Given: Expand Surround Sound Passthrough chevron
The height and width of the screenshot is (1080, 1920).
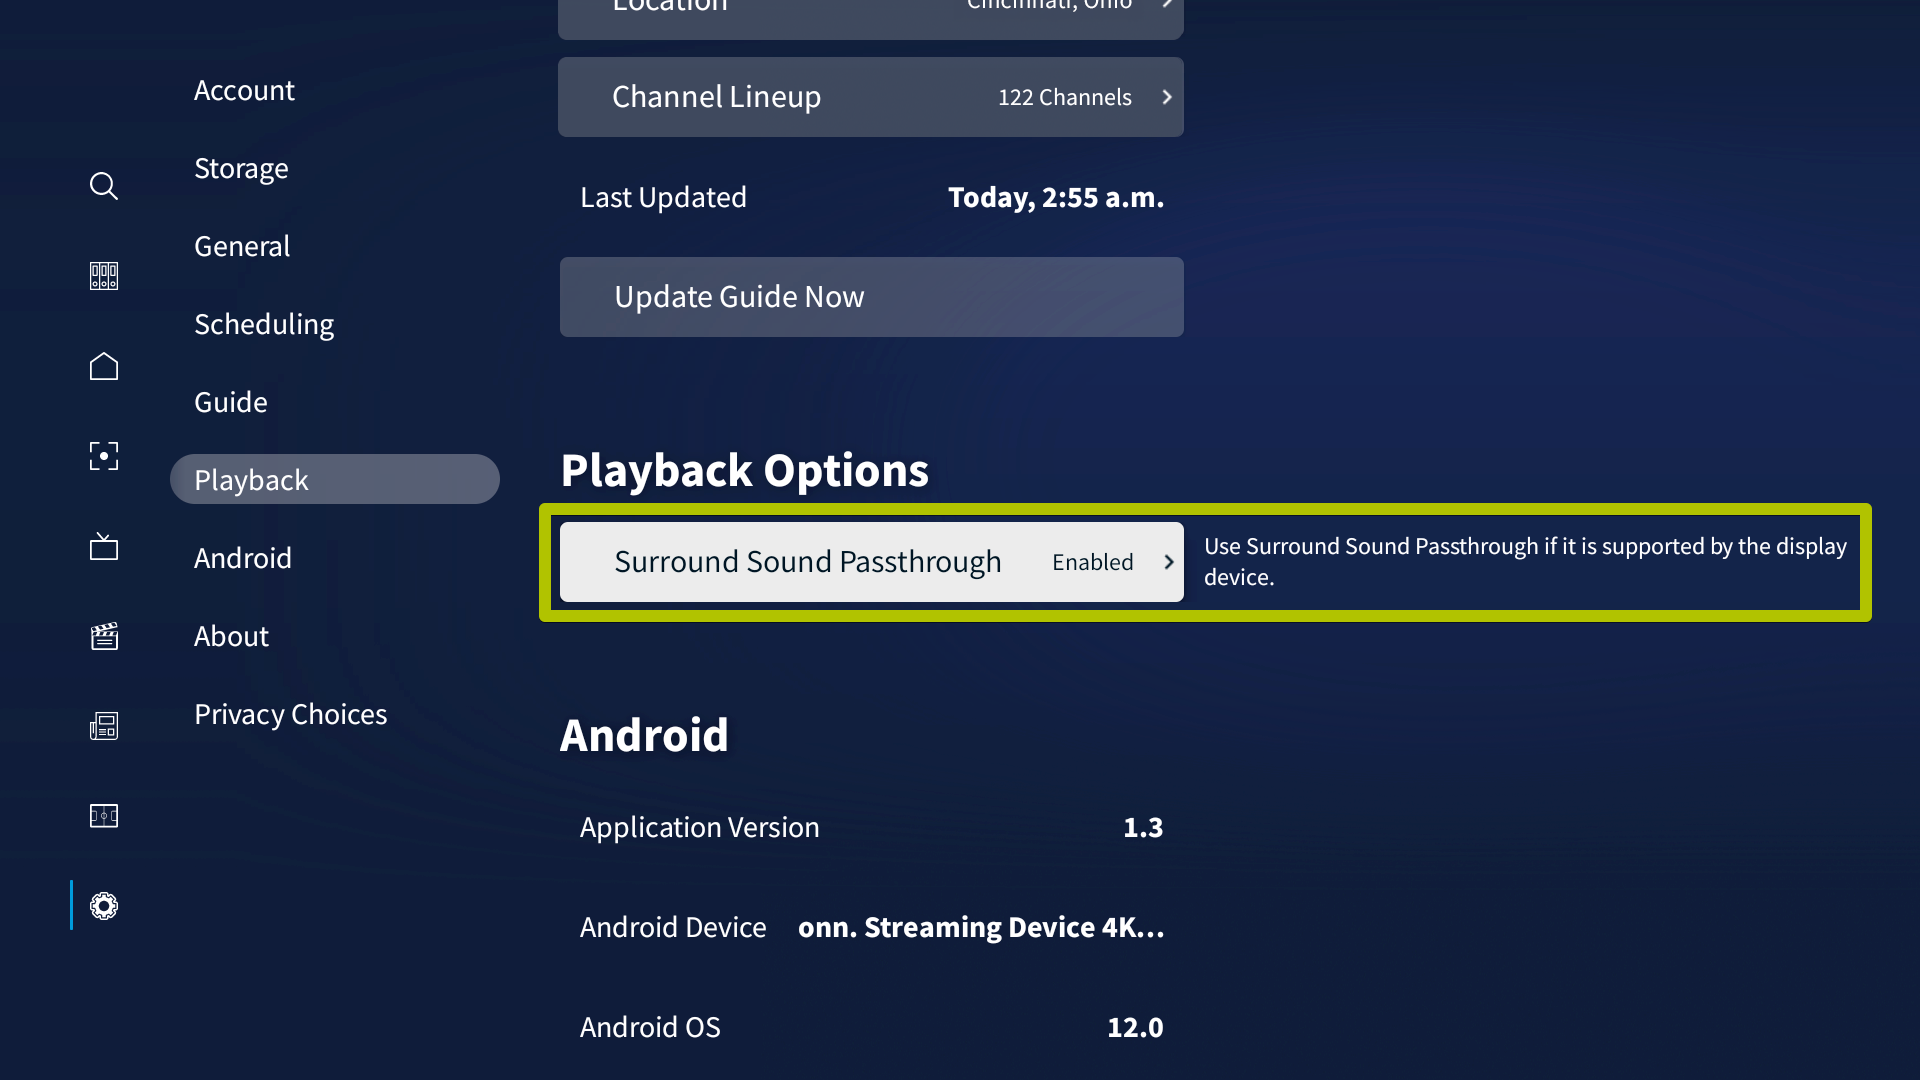Looking at the screenshot, I should tap(1168, 562).
